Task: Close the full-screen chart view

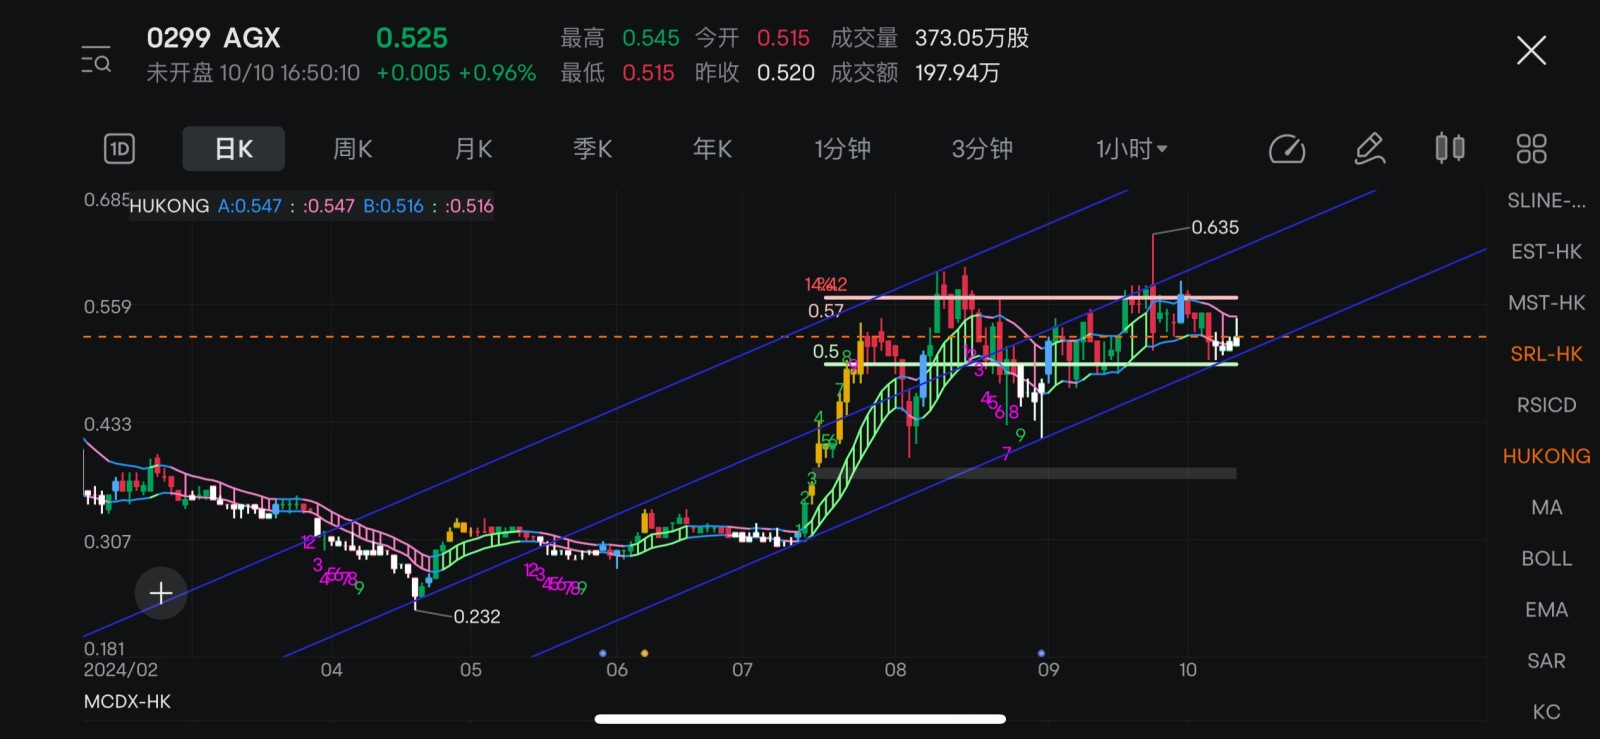Action: click(1531, 50)
